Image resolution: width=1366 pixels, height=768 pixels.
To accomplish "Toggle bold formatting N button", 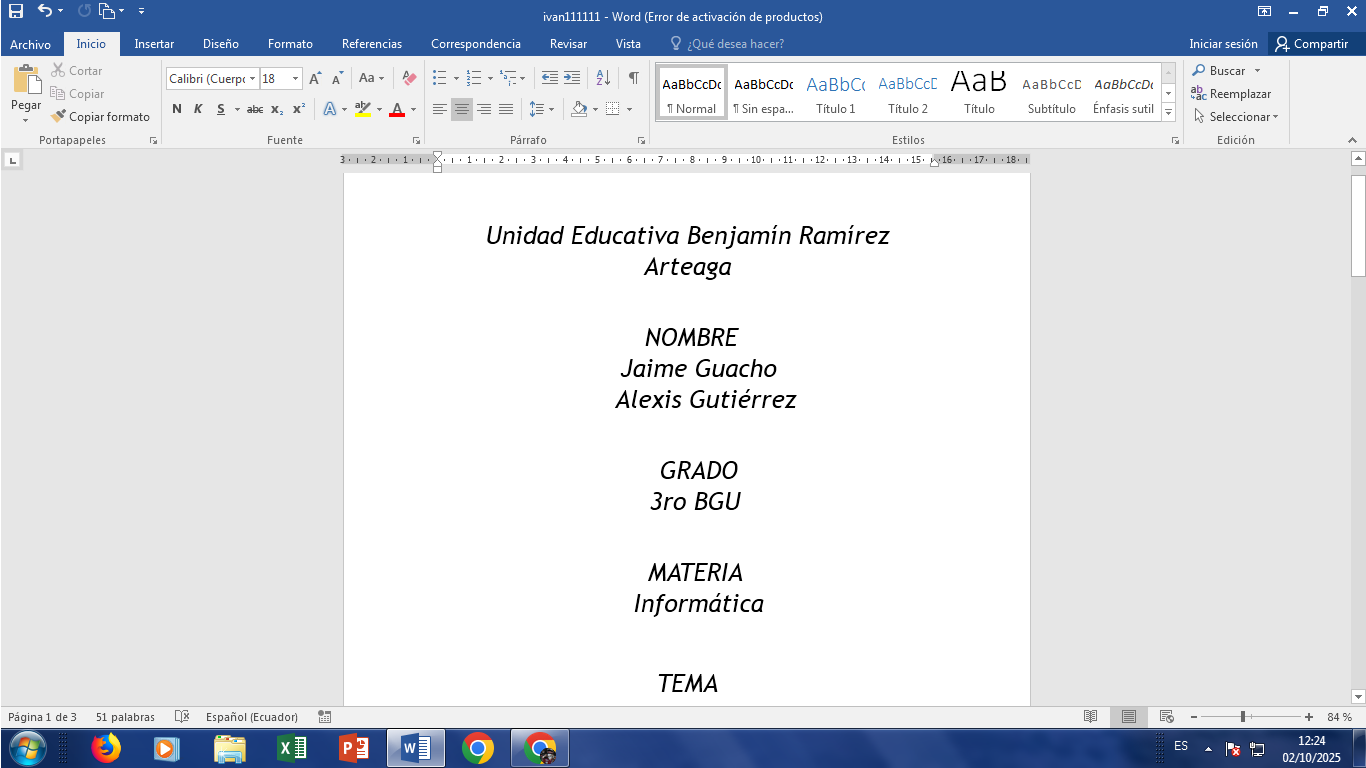I will tap(177, 109).
